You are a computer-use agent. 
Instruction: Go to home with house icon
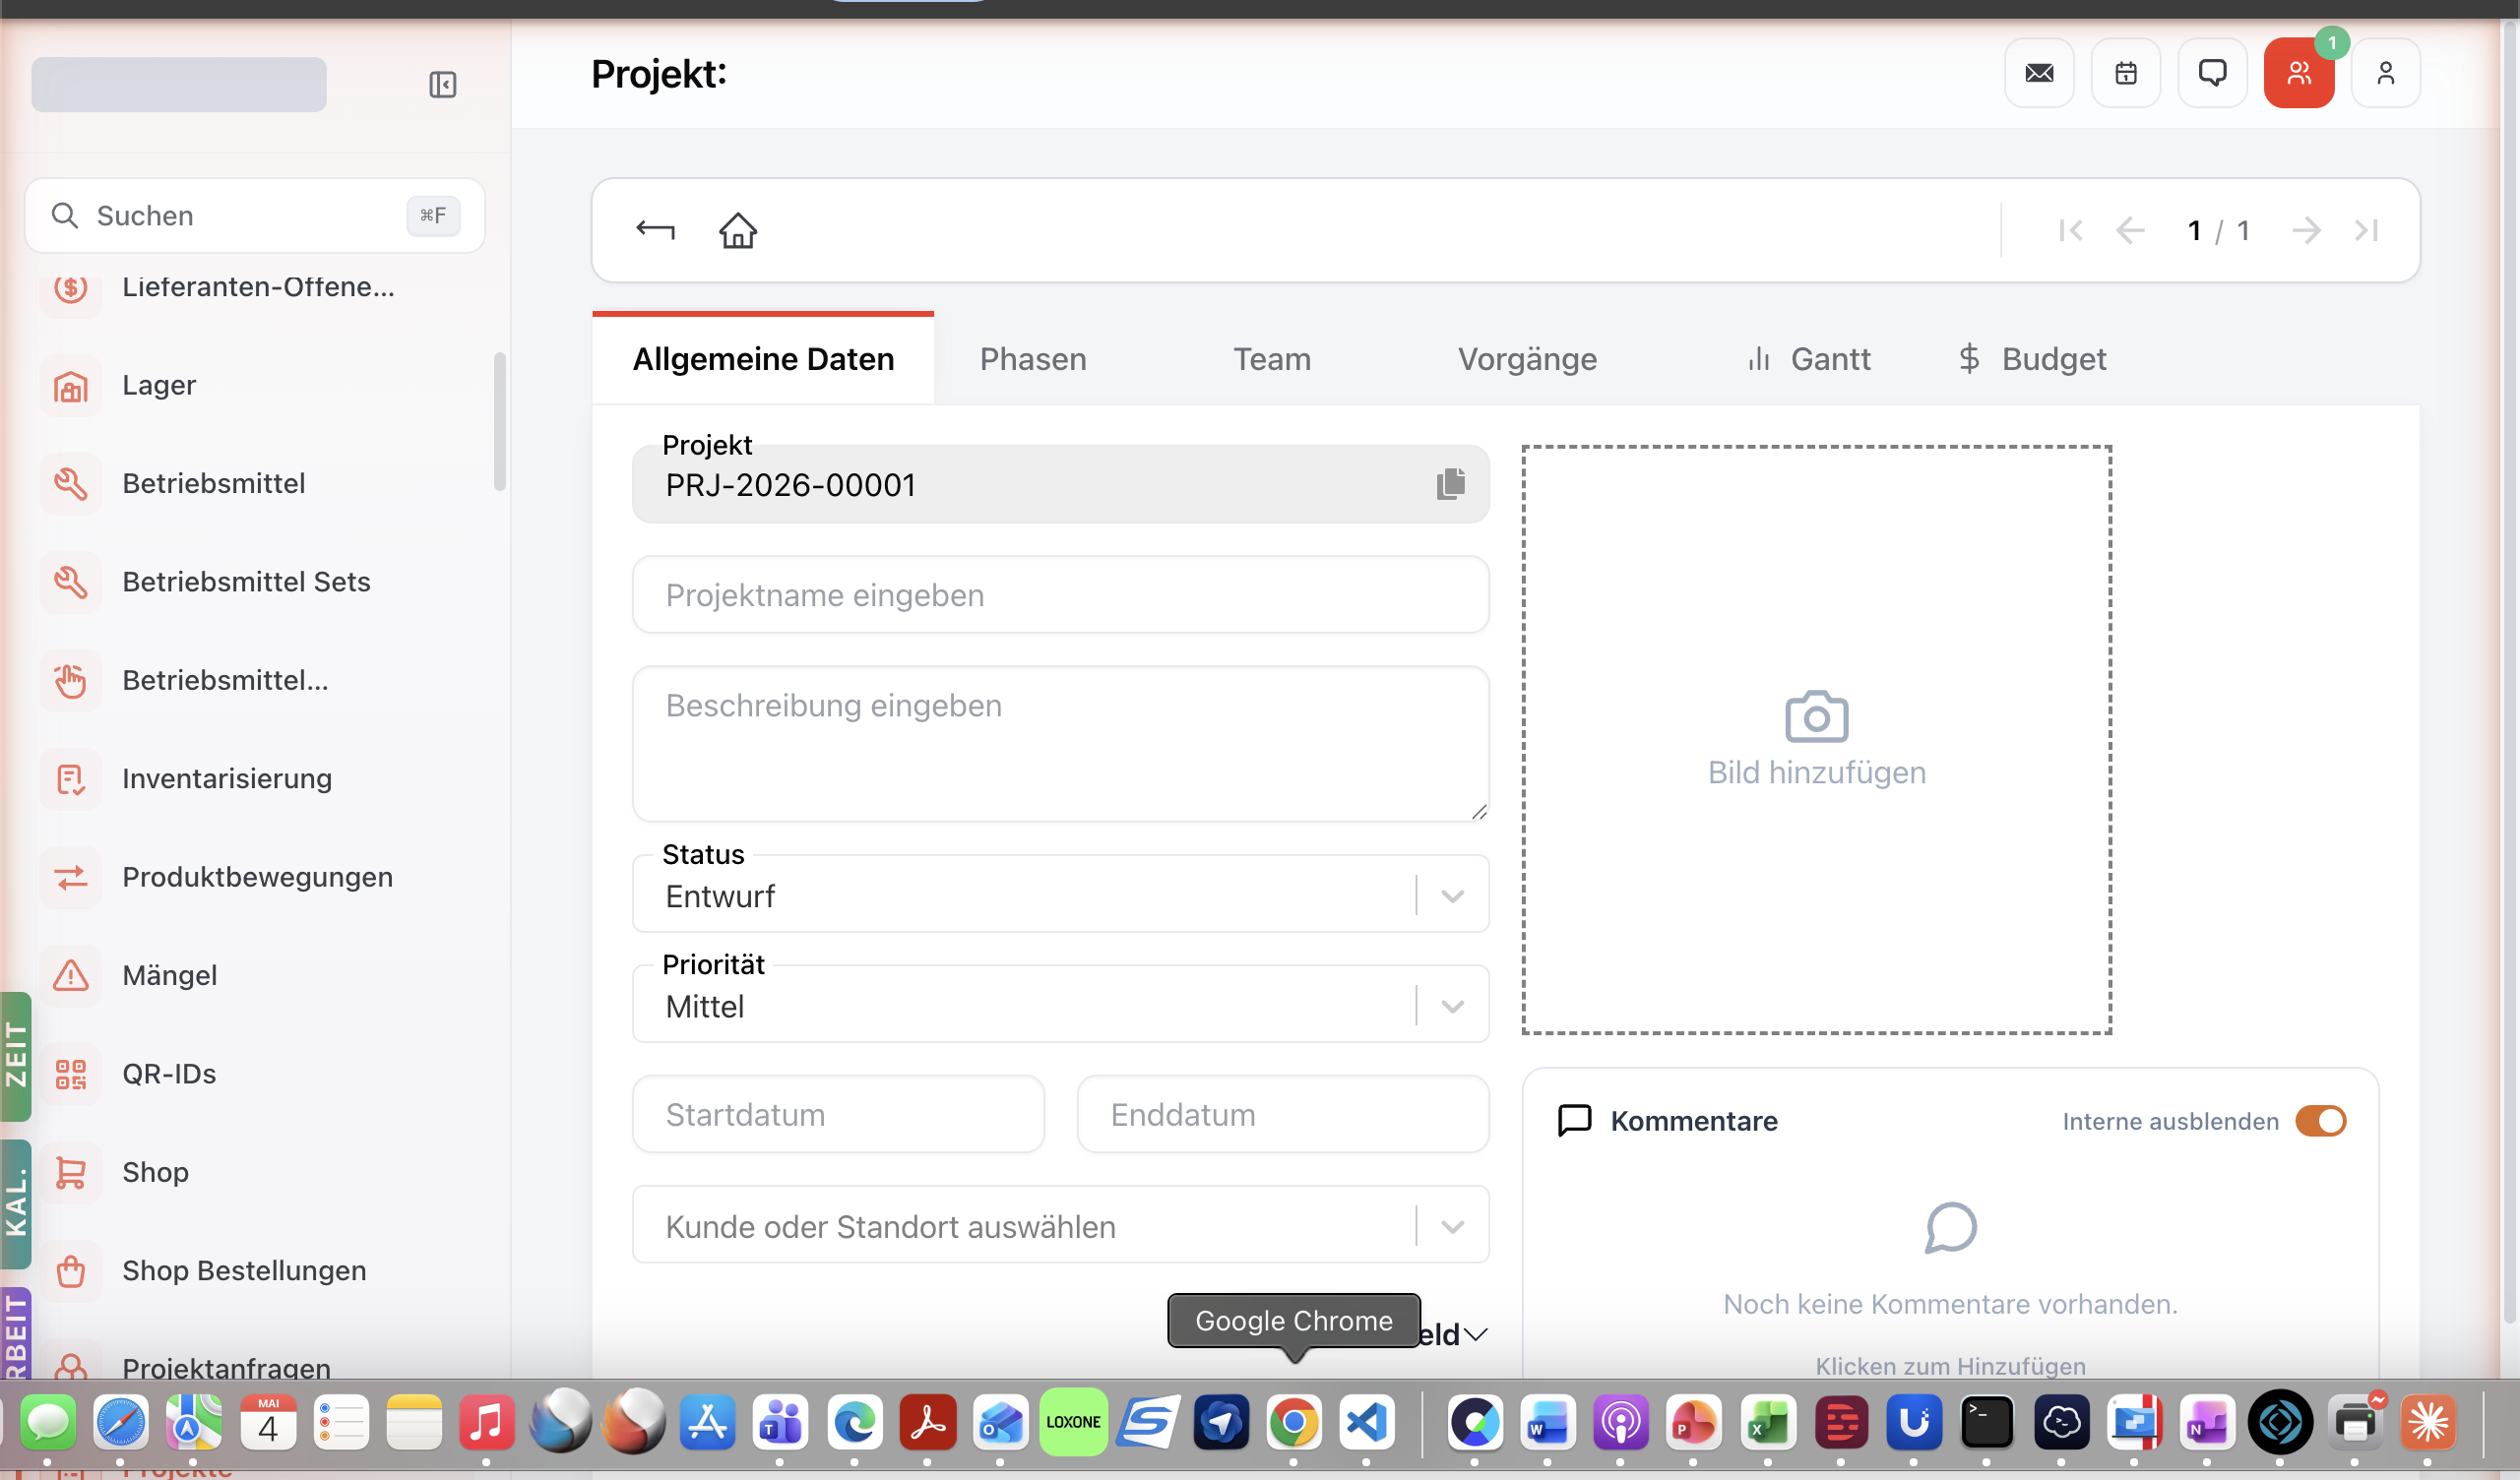tap(738, 230)
